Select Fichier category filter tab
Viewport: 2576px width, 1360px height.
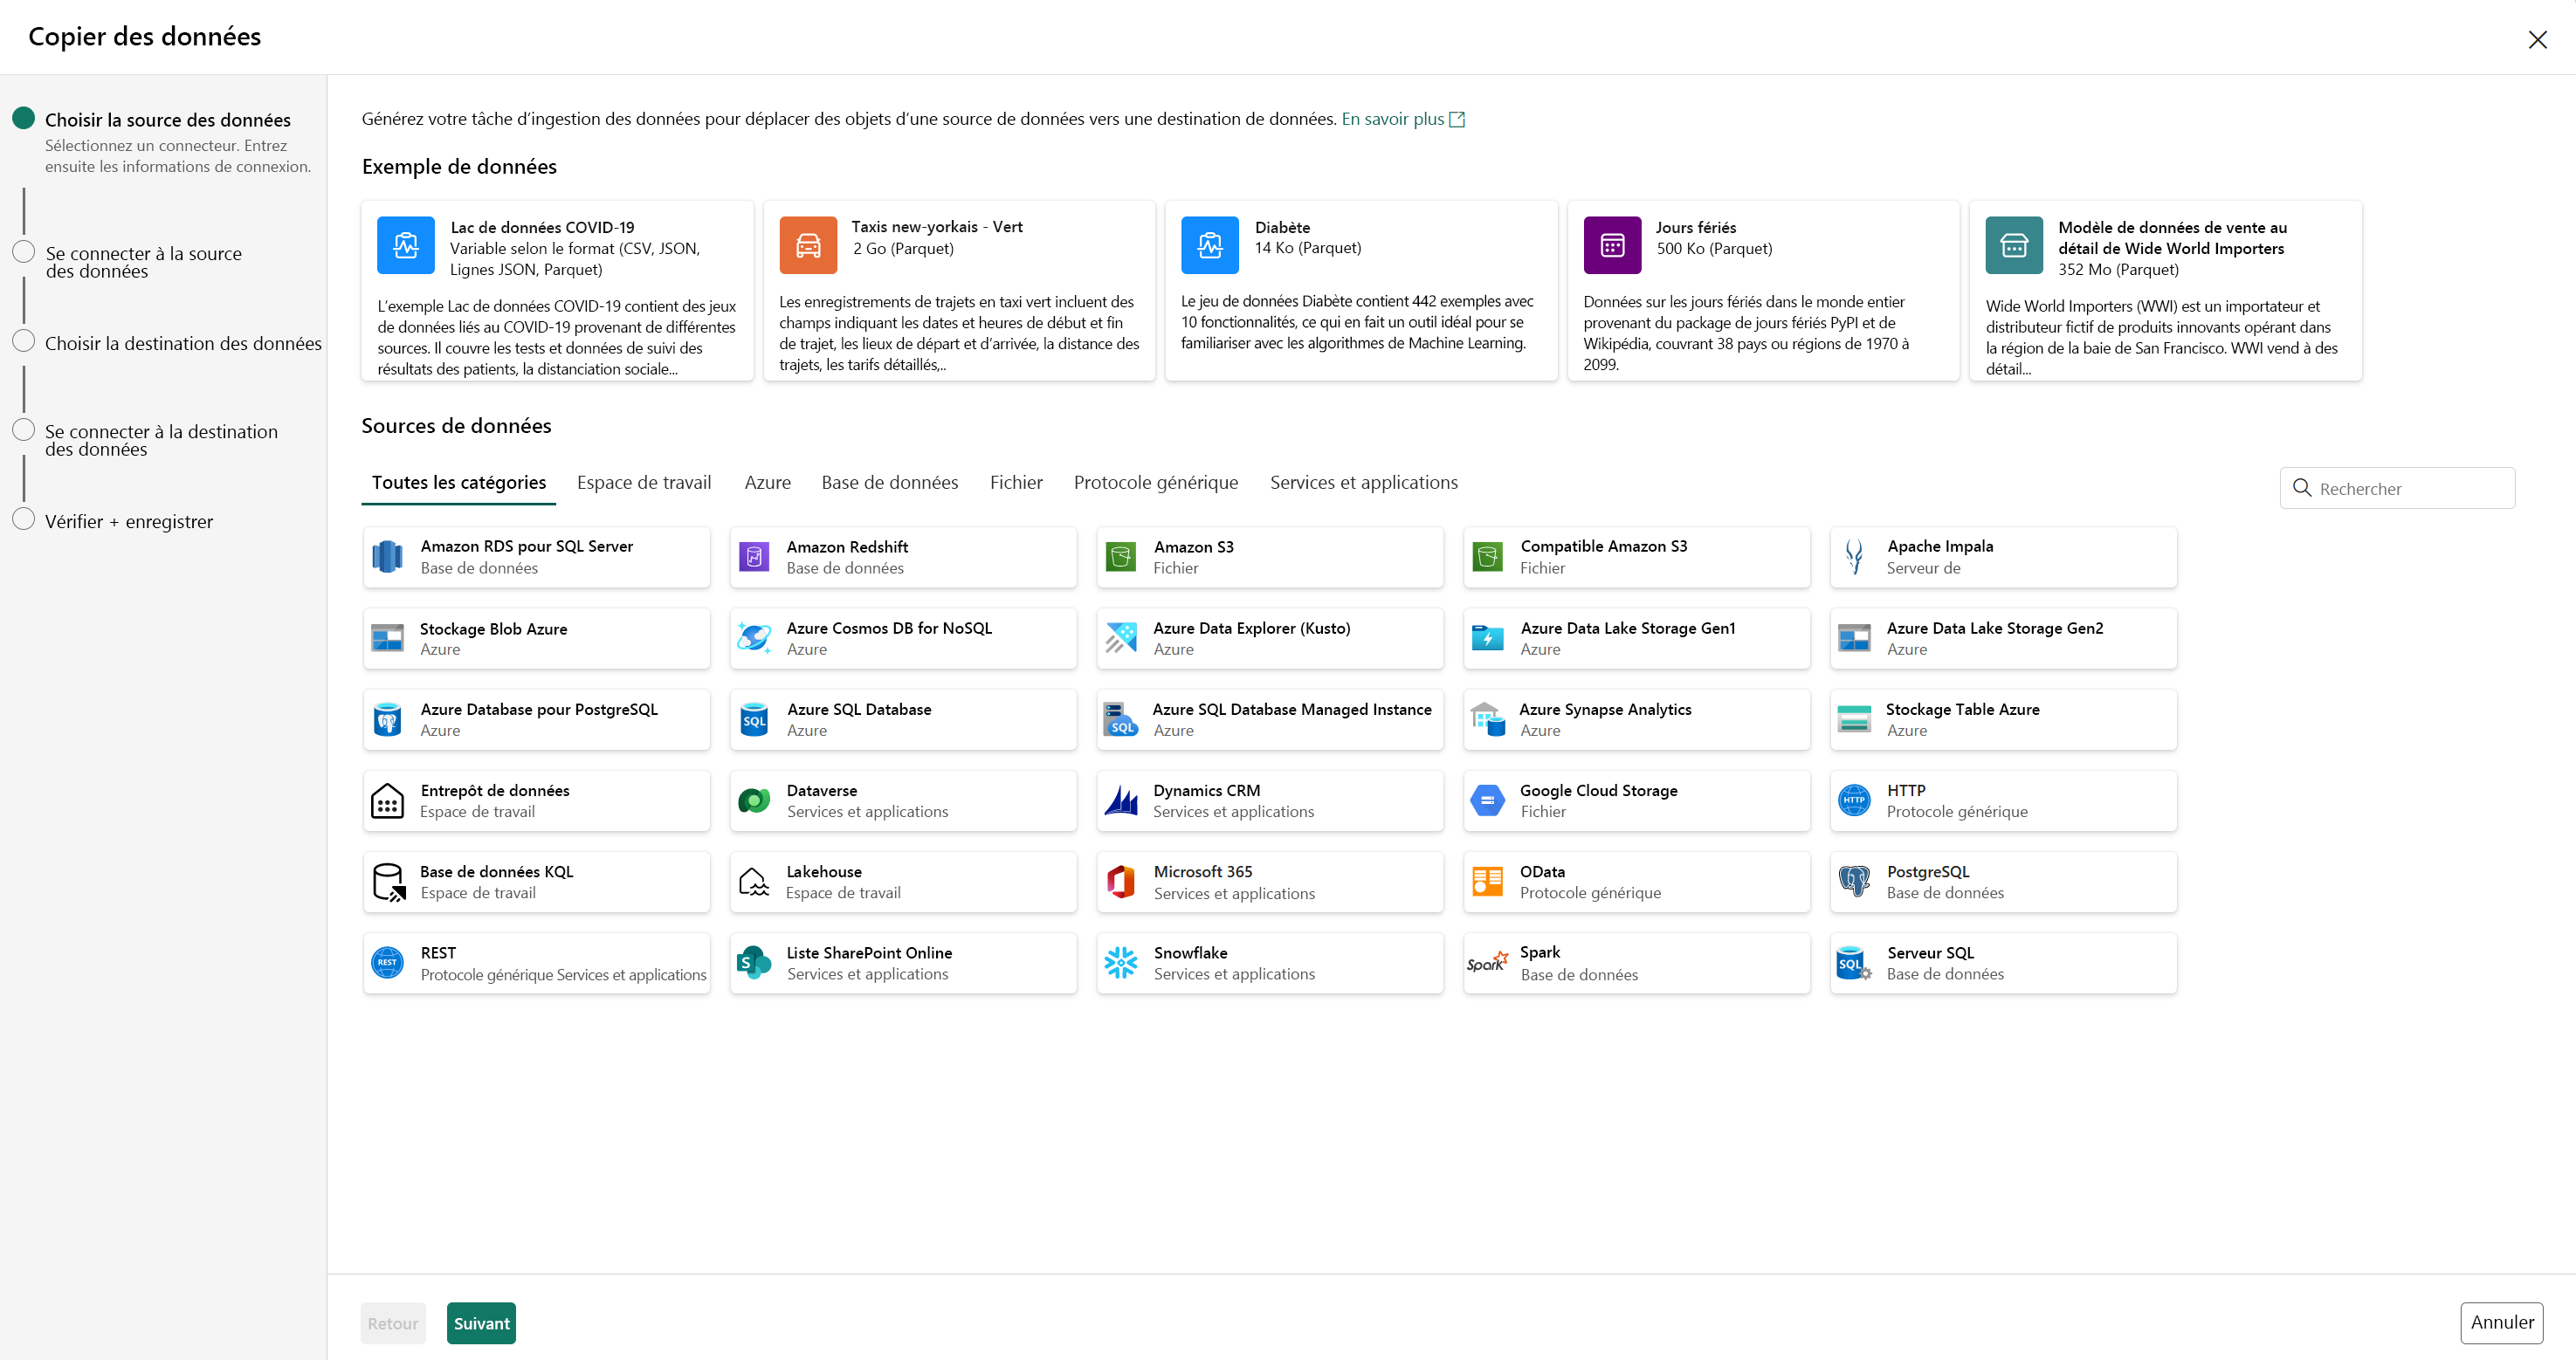coord(1017,482)
